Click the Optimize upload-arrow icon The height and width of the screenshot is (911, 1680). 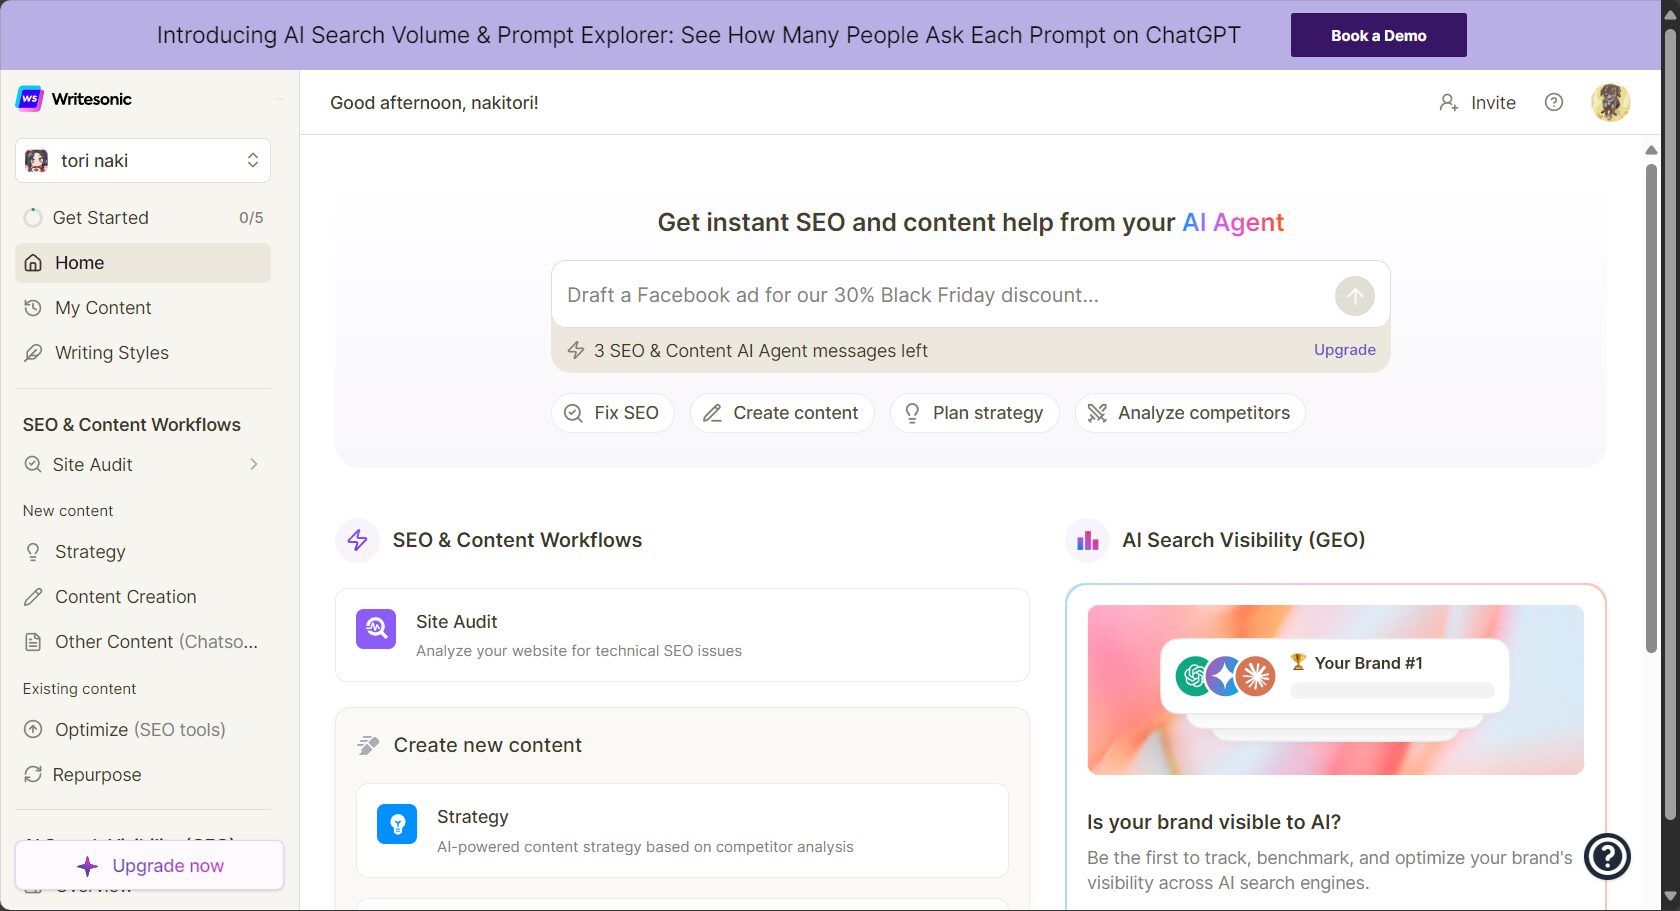point(33,730)
